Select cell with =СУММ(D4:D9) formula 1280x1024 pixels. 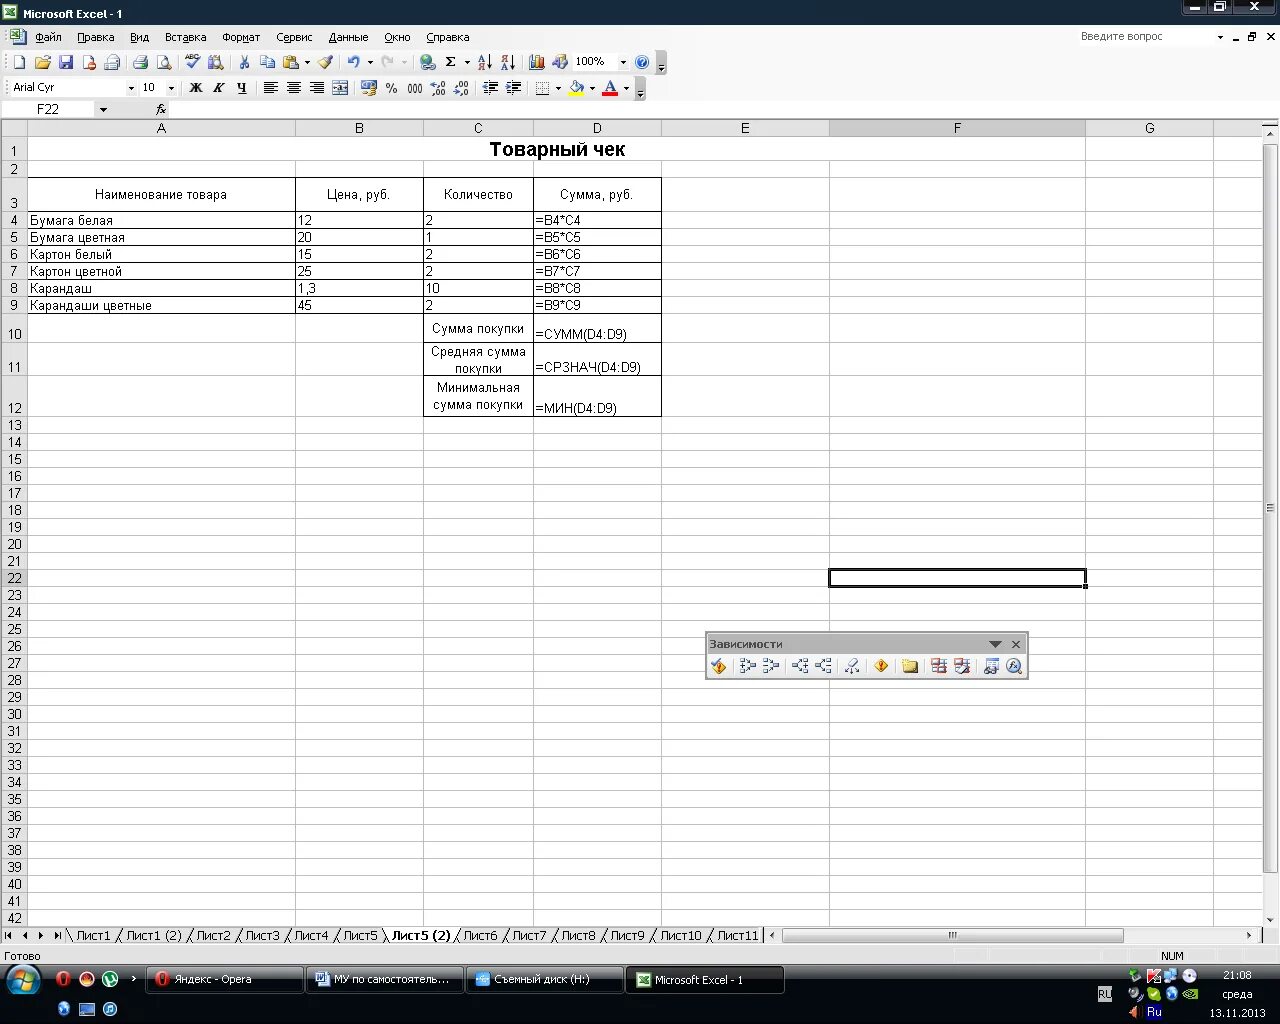[597, 329]
